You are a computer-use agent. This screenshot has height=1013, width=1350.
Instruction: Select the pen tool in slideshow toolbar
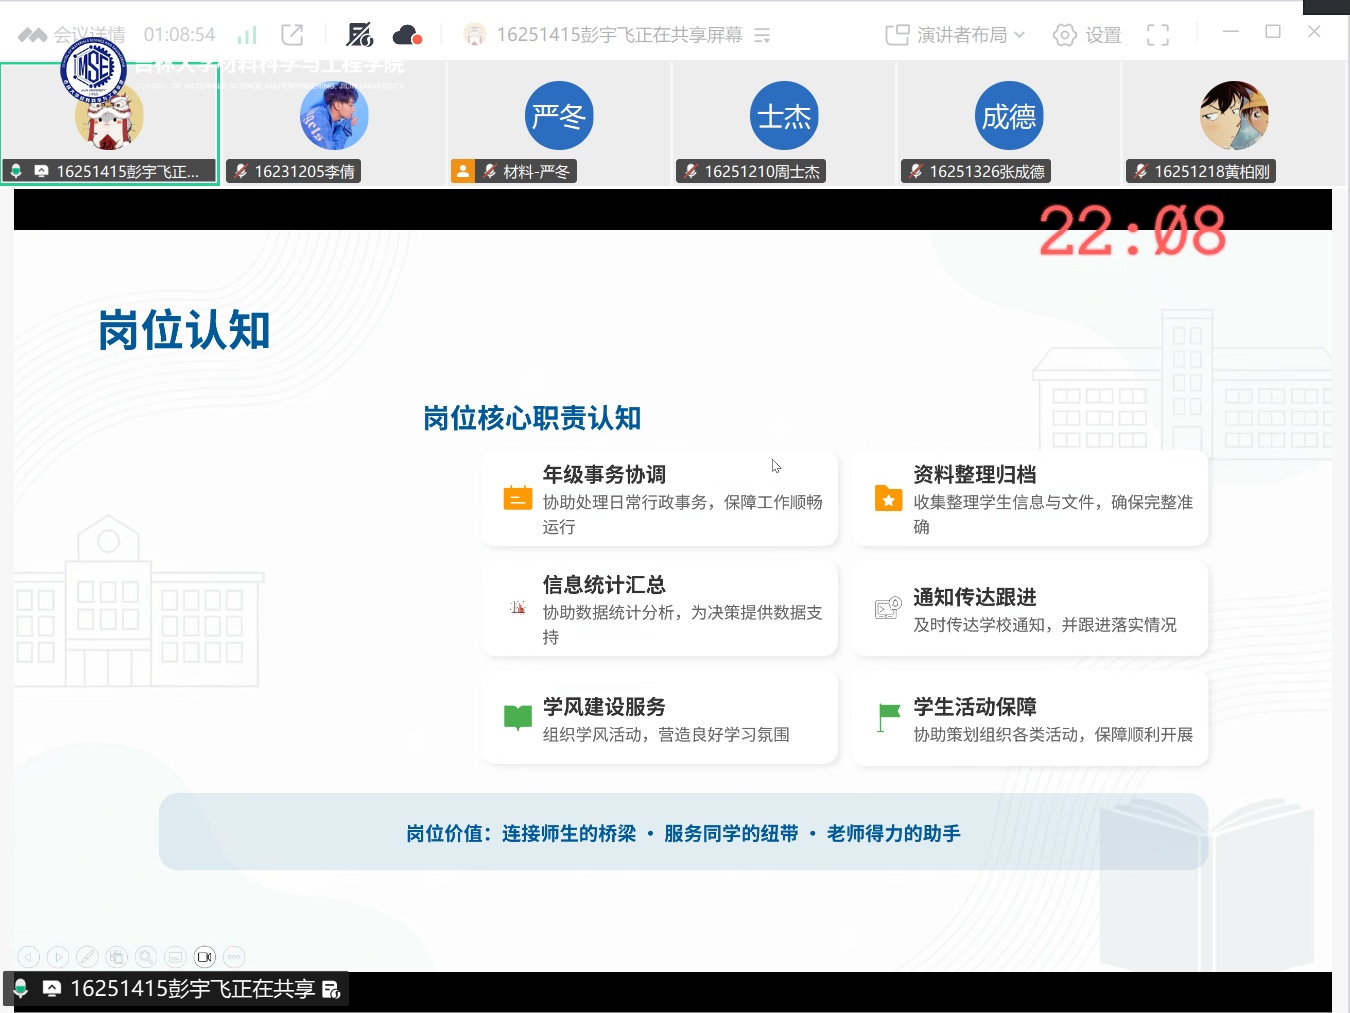pos(87,957)
